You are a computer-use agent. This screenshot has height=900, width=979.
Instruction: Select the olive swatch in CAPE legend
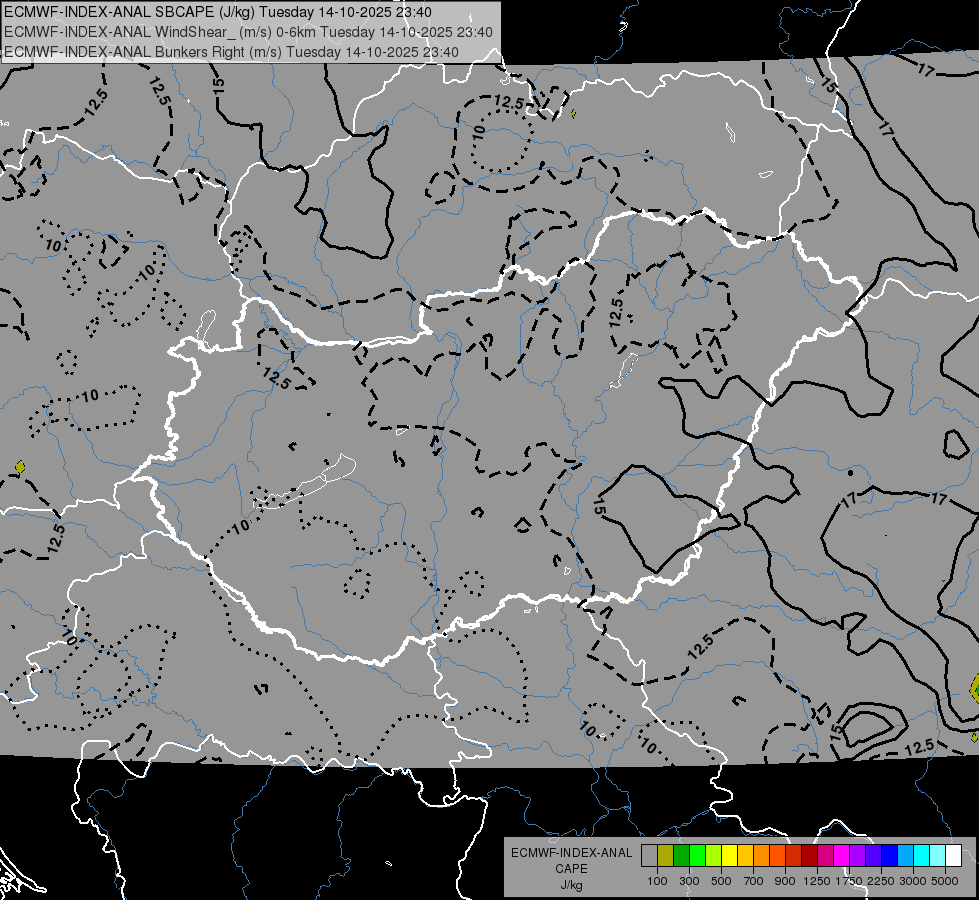click(666, 855)
